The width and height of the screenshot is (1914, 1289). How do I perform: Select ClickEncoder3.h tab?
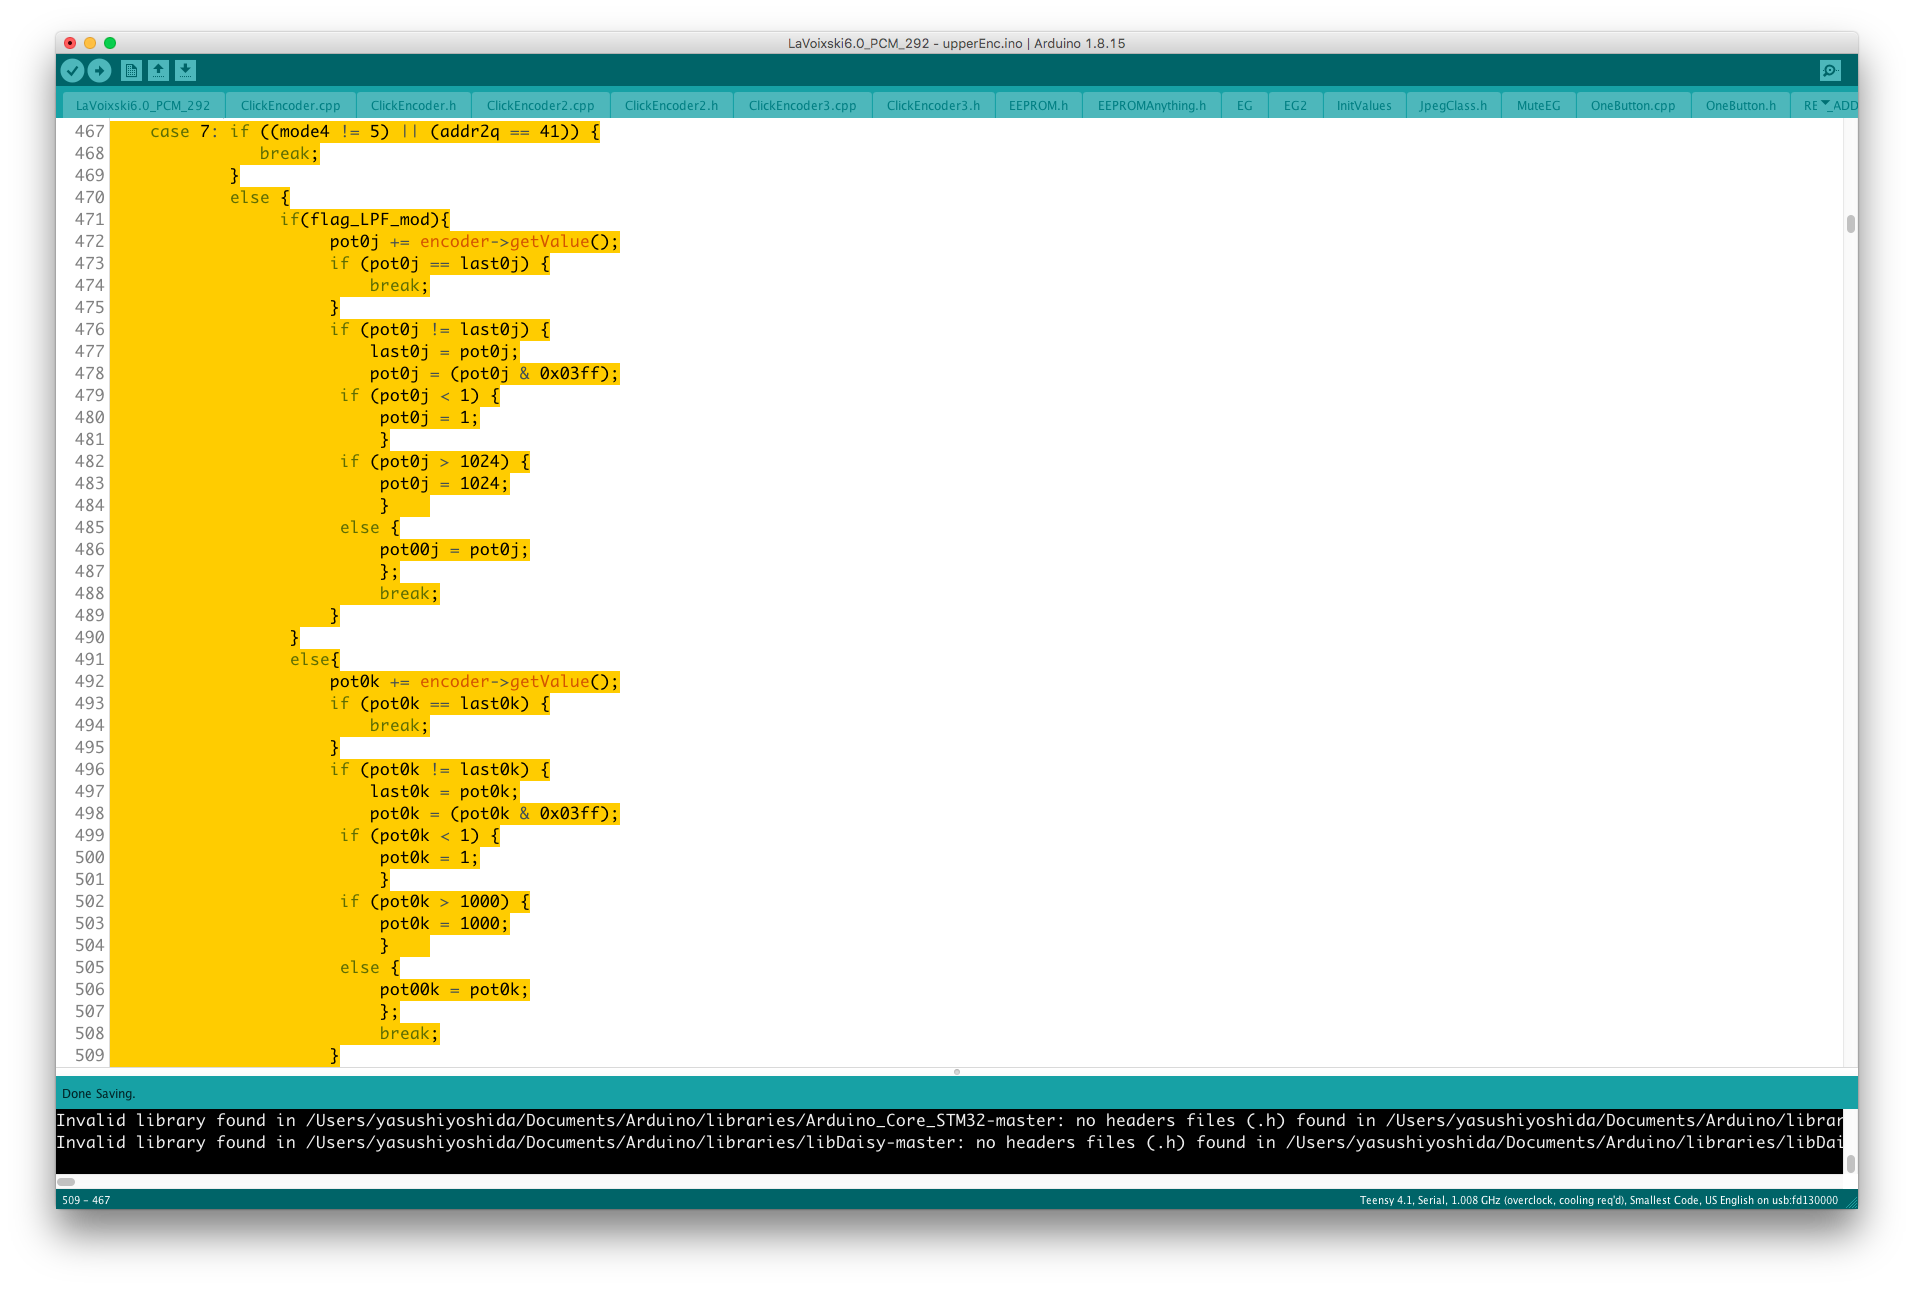(x=933, y=105)
